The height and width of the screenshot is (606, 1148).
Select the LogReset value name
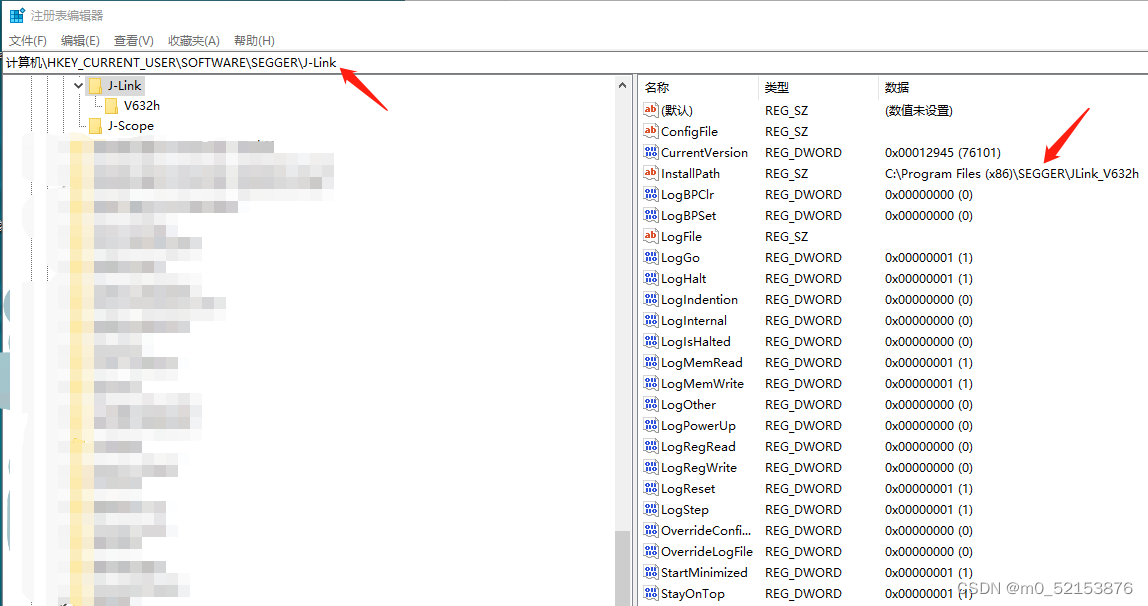[688, 489]
